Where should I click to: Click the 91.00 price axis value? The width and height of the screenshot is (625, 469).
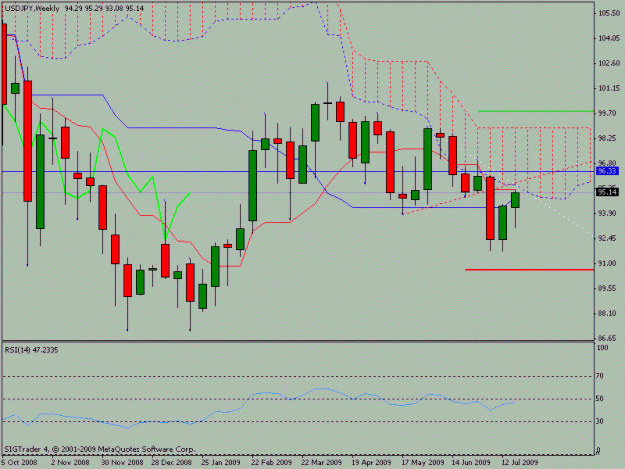608,263
